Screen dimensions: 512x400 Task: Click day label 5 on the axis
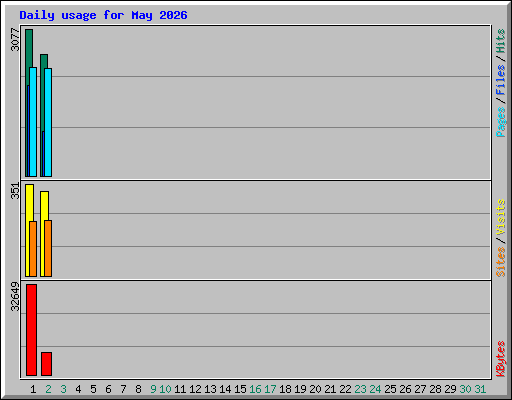[93, 389]
